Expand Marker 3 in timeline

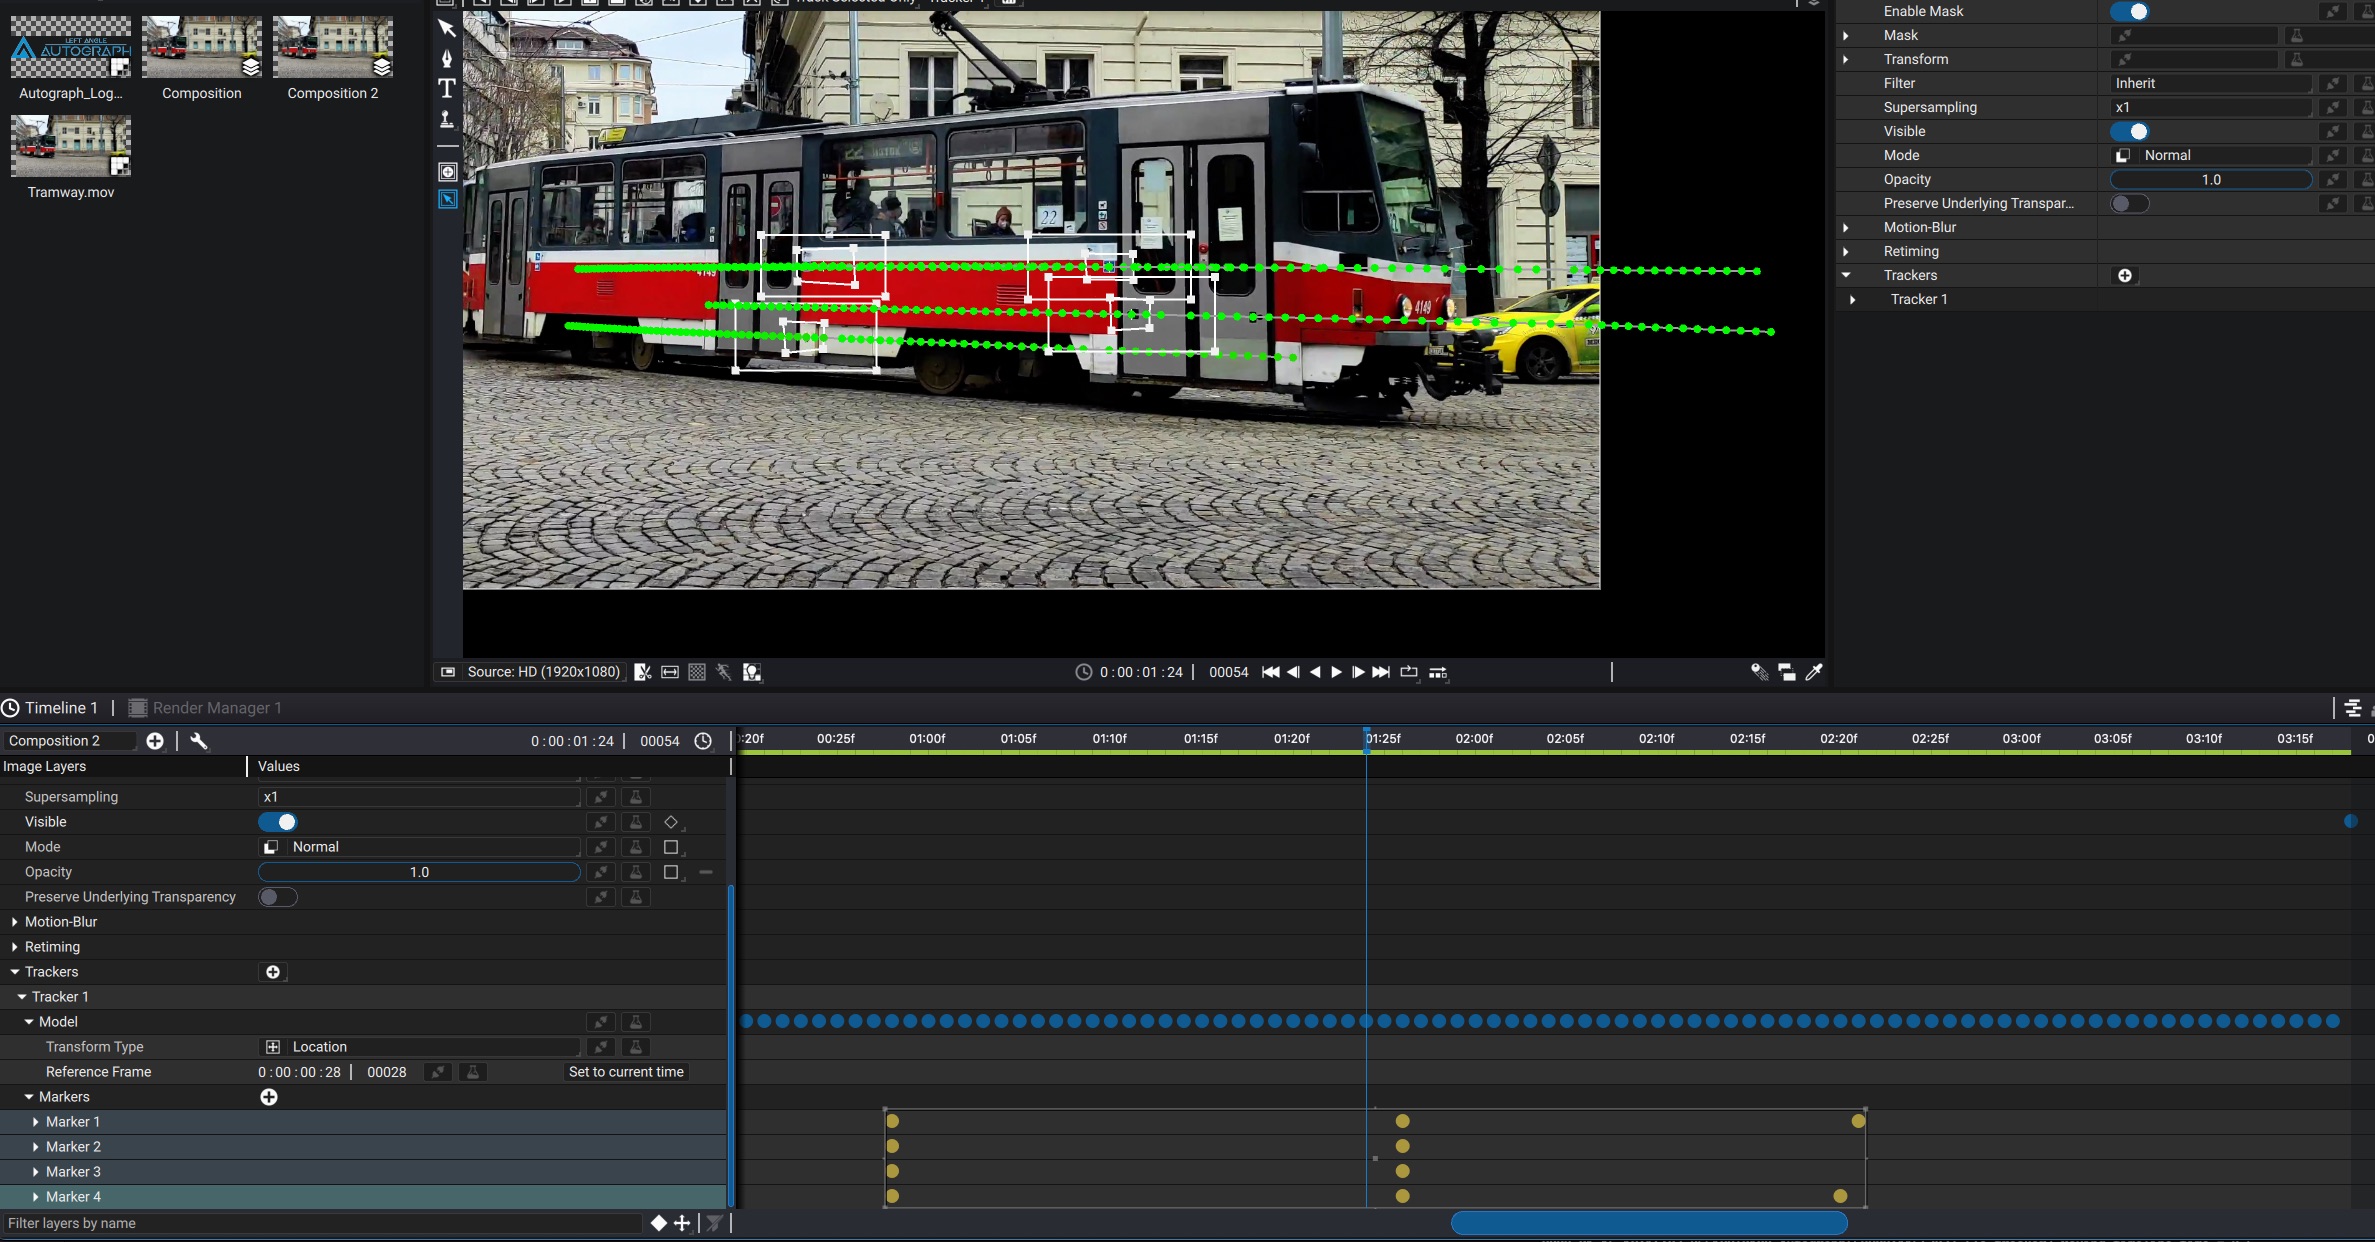pyautogui.click(x=36, y=1172)
